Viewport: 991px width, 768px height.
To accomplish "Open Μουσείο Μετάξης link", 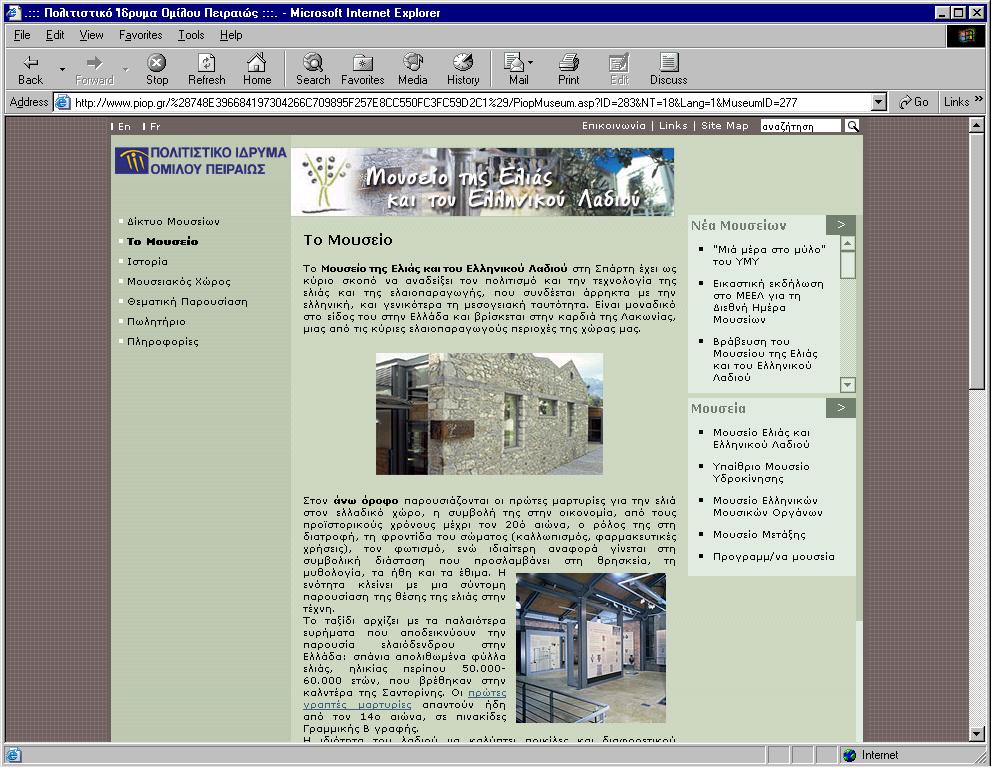I will pos(759,535).
